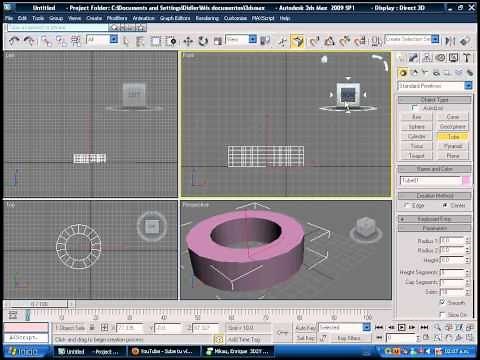Screen dimensions: 480x360
Task: Click the Box primitive button
Action: [x=416, y=117]
